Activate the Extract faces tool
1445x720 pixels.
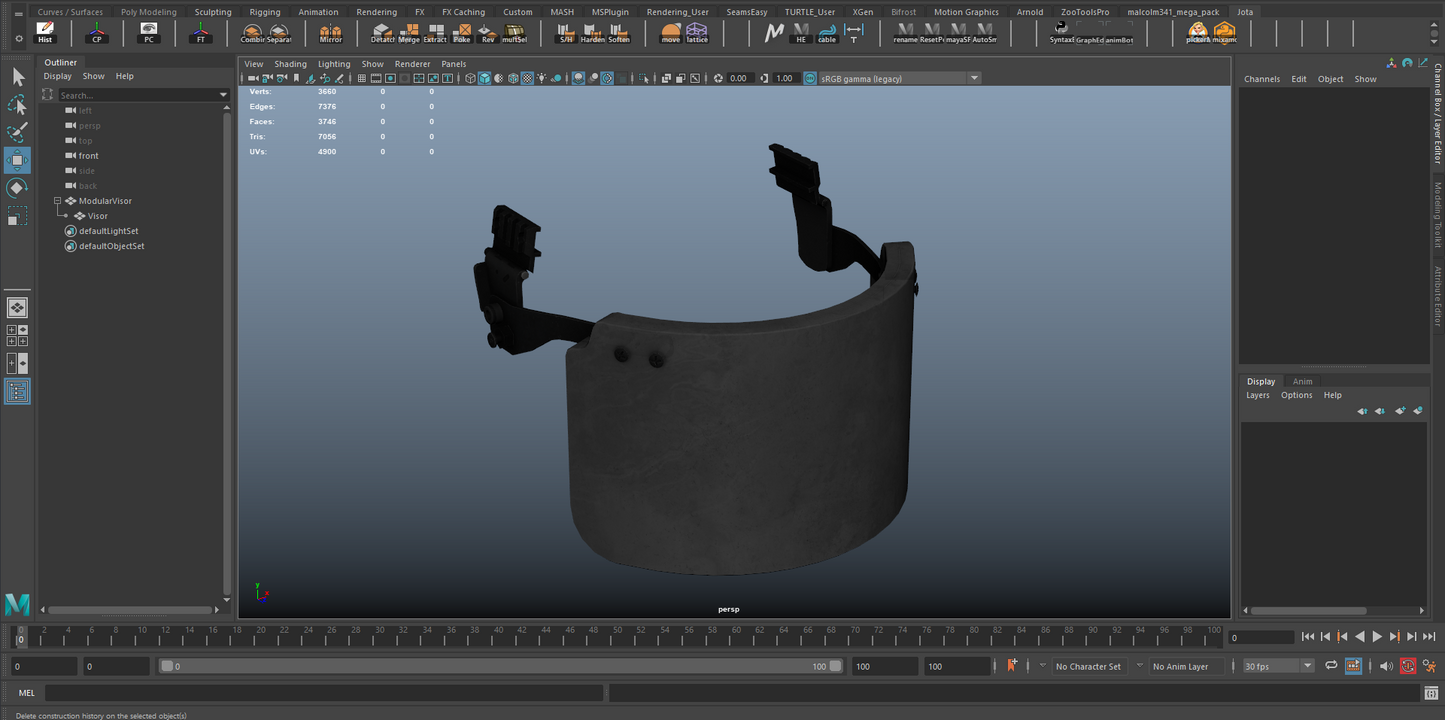click(434, 33)
